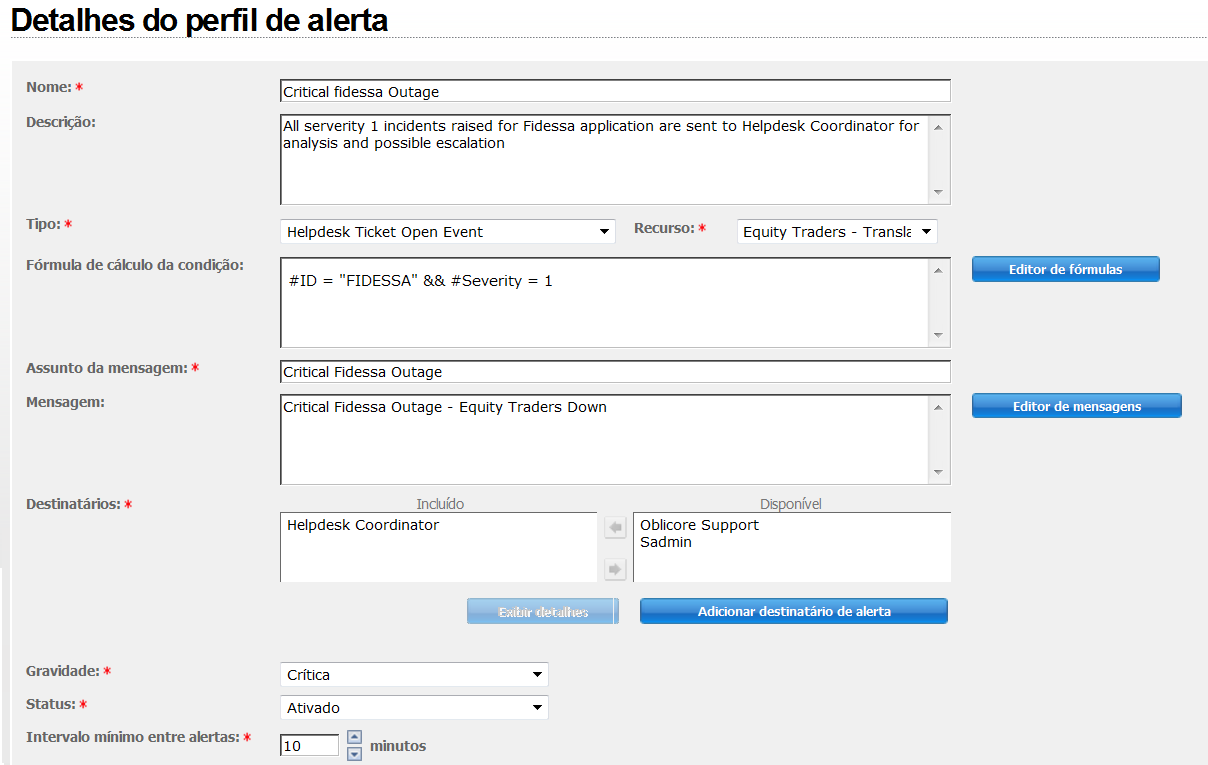Open the Recurso dropdown
1208x765 pixels.
pos(926,231)
